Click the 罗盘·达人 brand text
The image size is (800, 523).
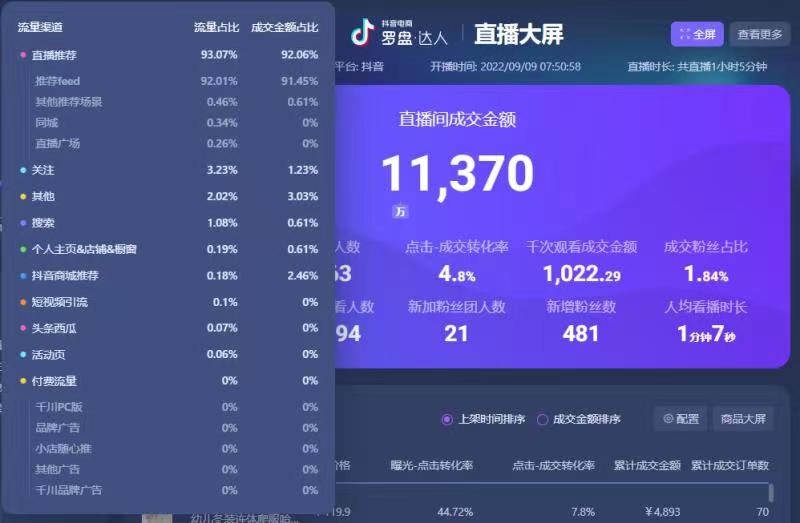tap(414, 38)
